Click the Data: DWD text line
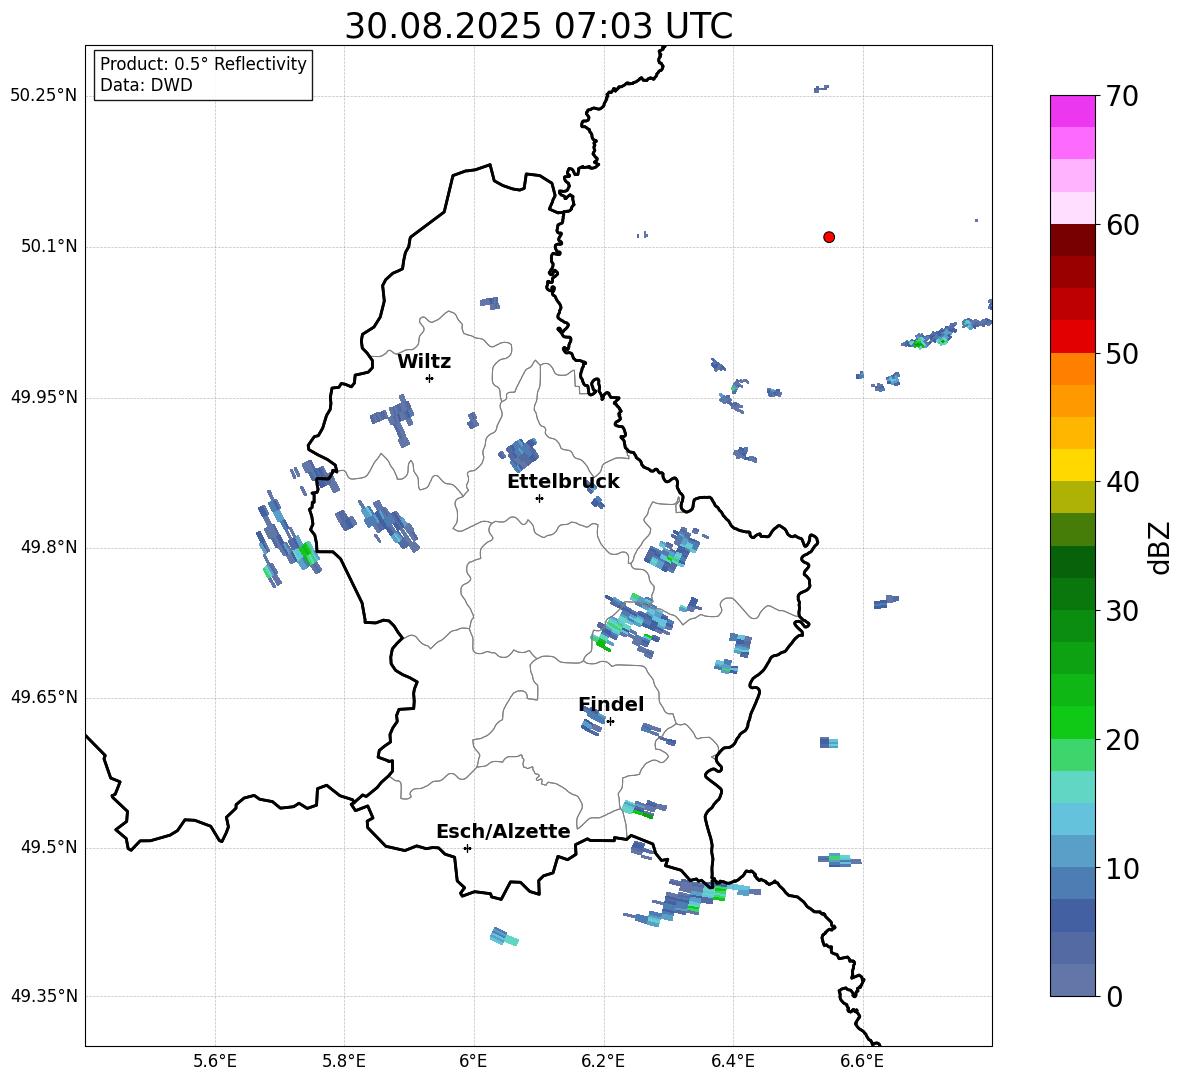The height and width of the screenshot is (1081, 1184). pos(146,86)
